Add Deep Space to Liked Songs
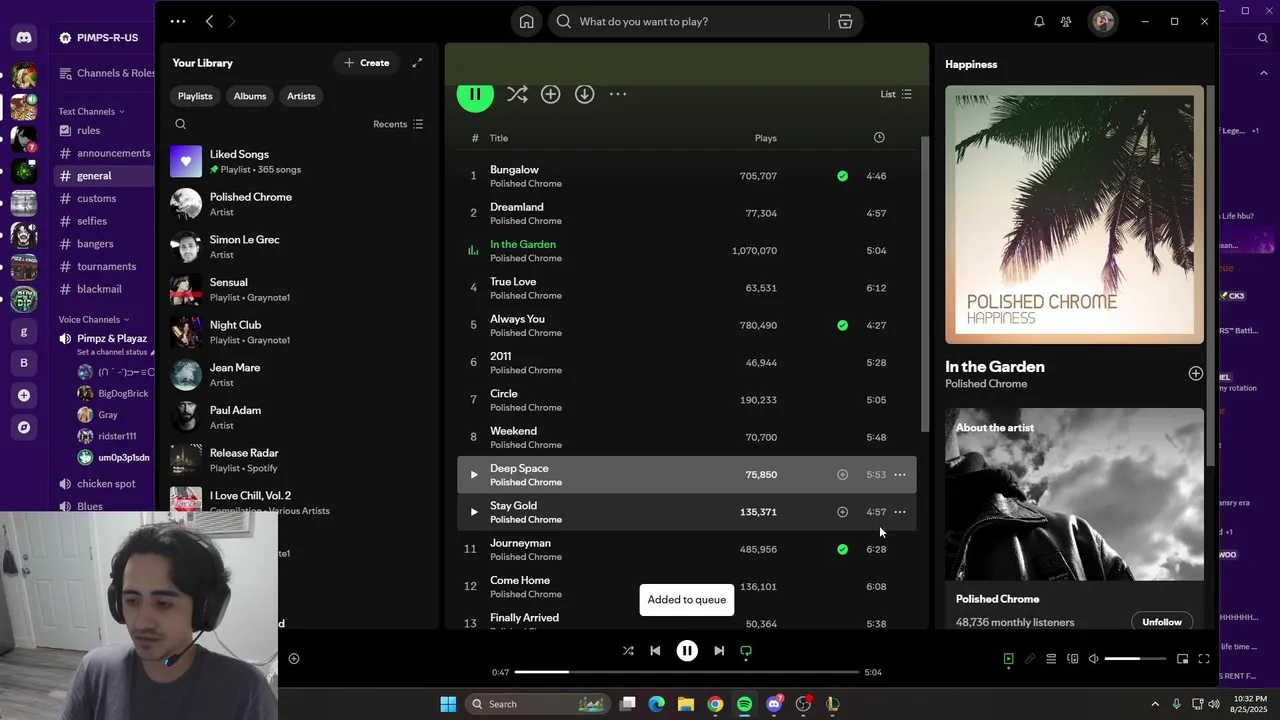1280x720 pixels. tap(842, 475)
